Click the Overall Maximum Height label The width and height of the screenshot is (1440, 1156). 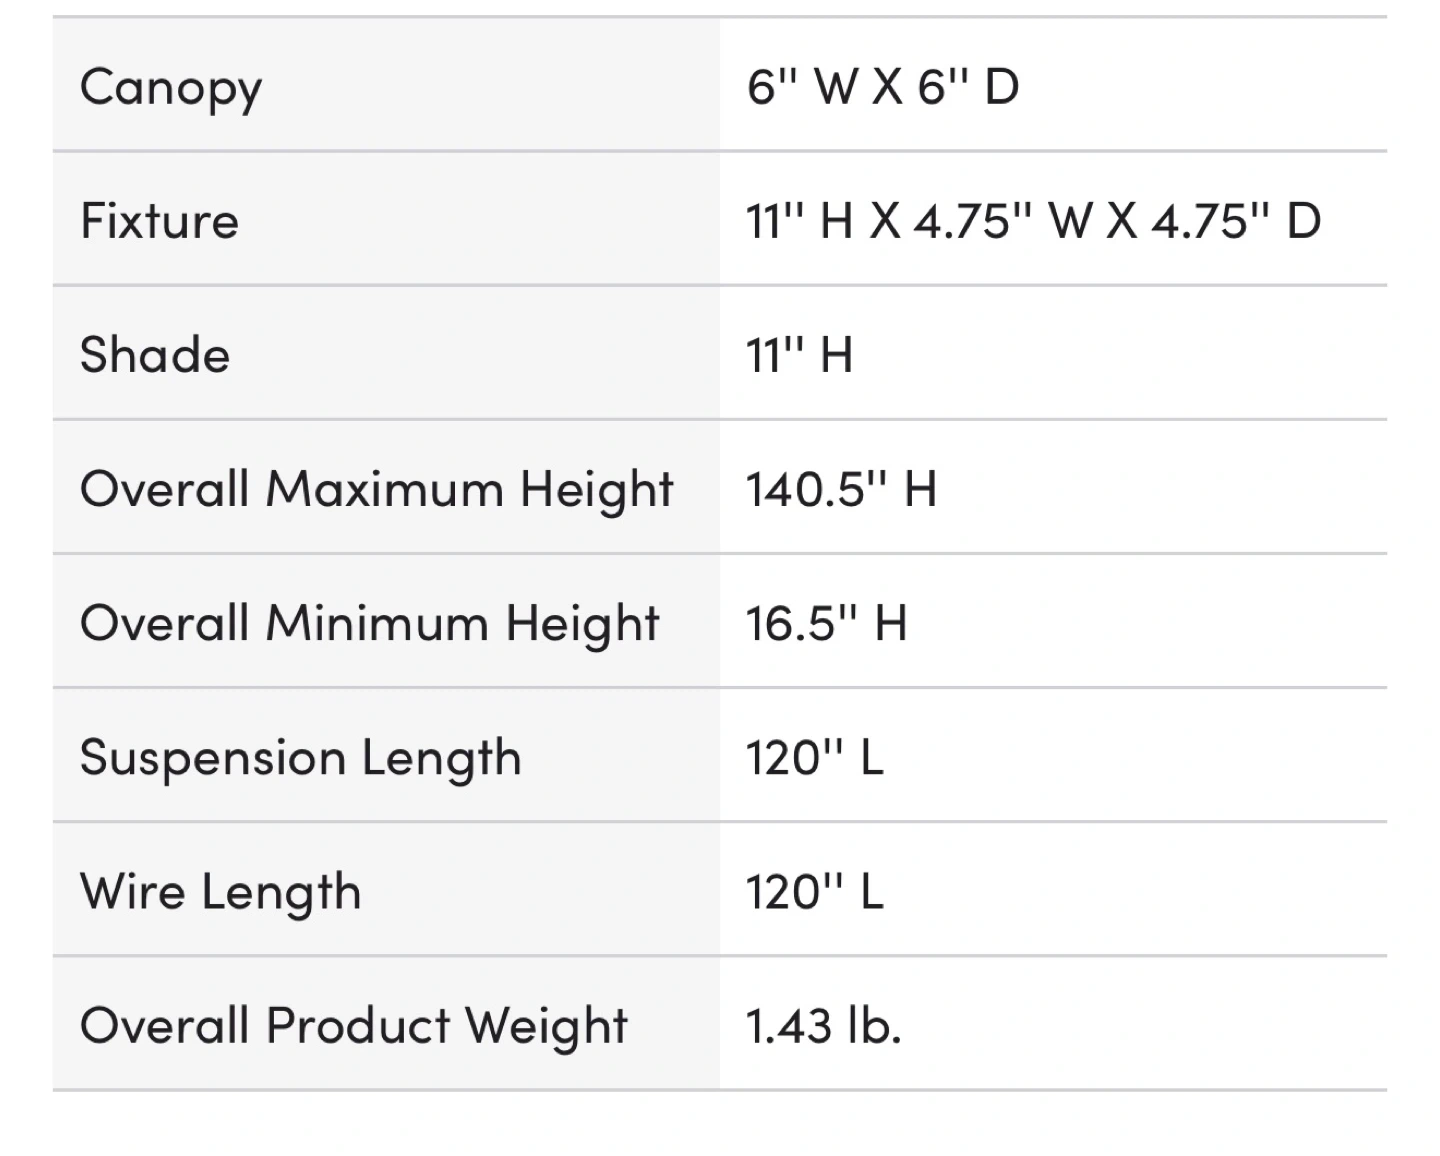tap(376, 490)
